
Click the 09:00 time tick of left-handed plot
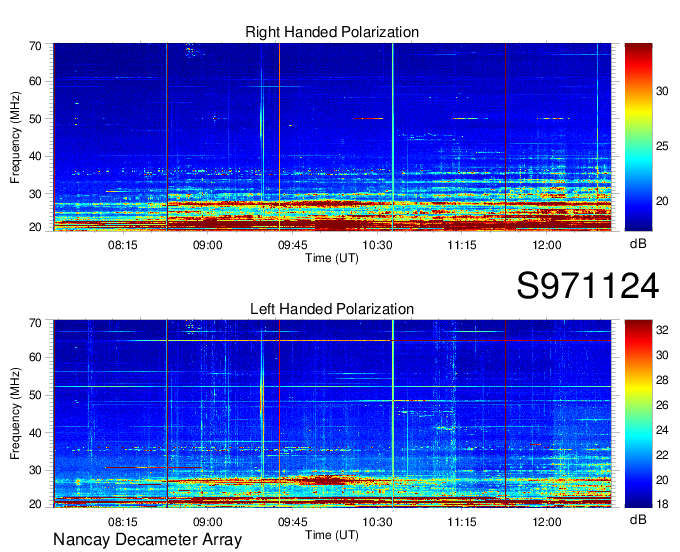click(x=207, y=522)
